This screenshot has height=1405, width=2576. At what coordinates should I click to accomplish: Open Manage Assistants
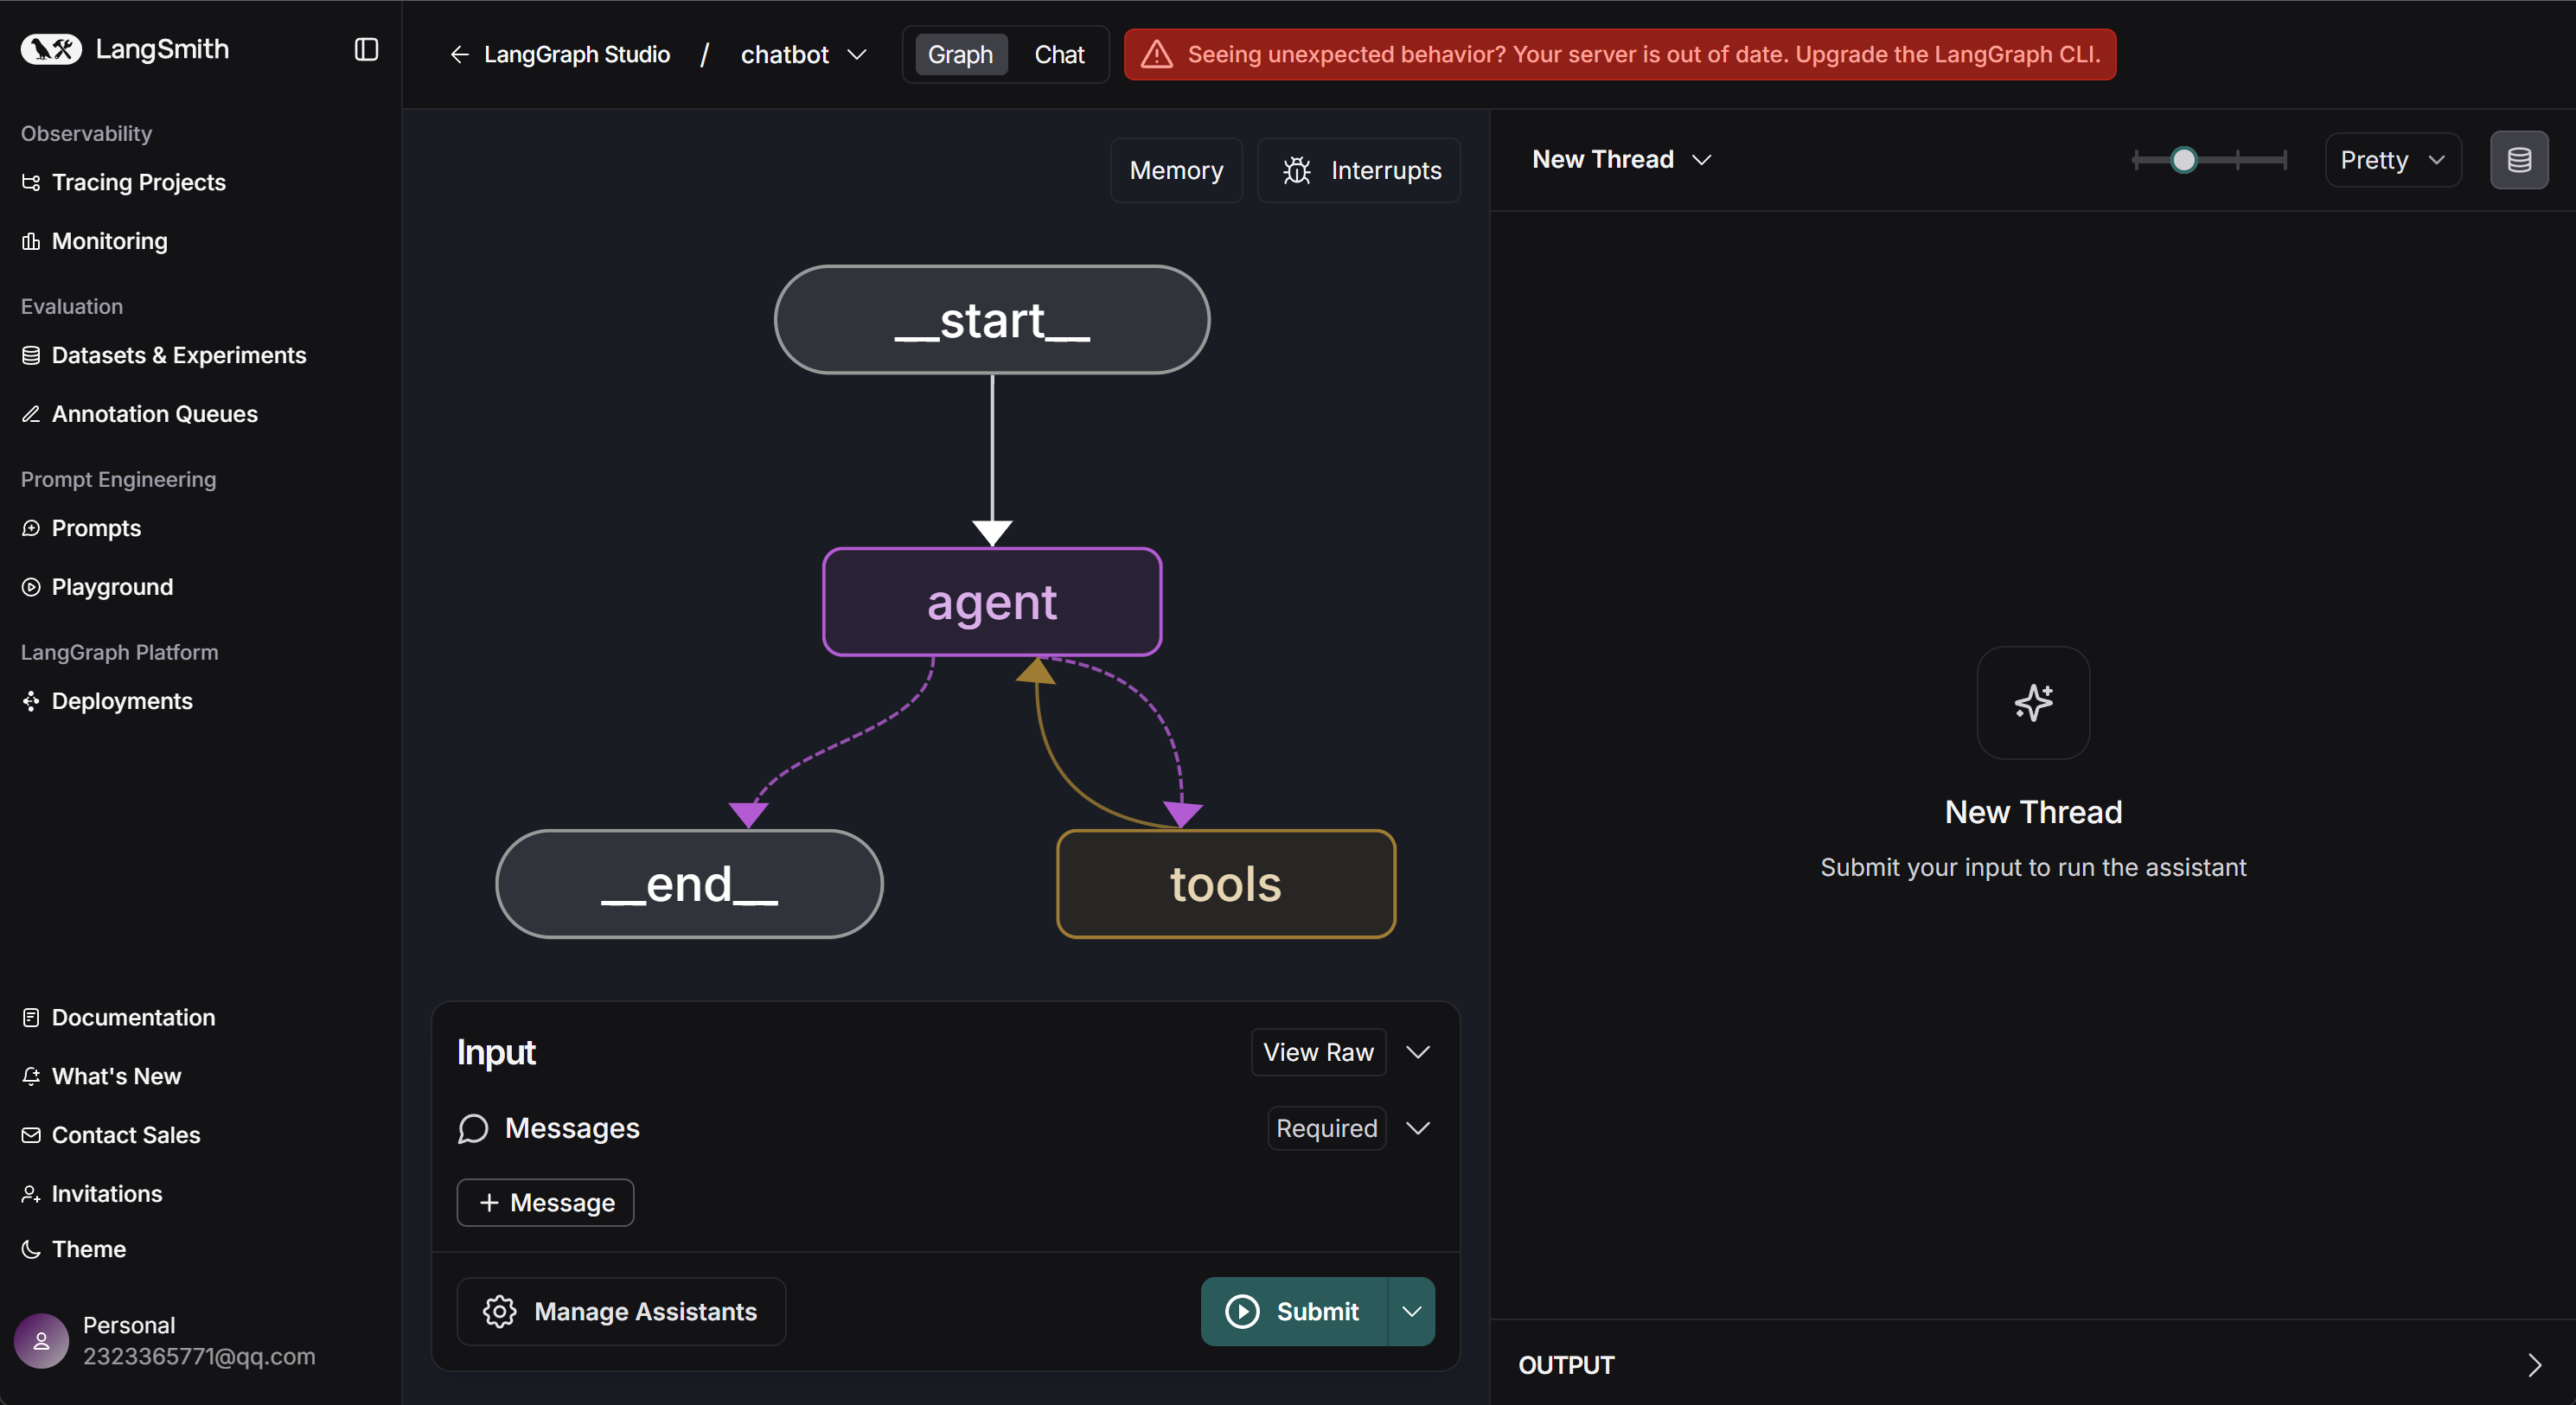[621, 1311]
